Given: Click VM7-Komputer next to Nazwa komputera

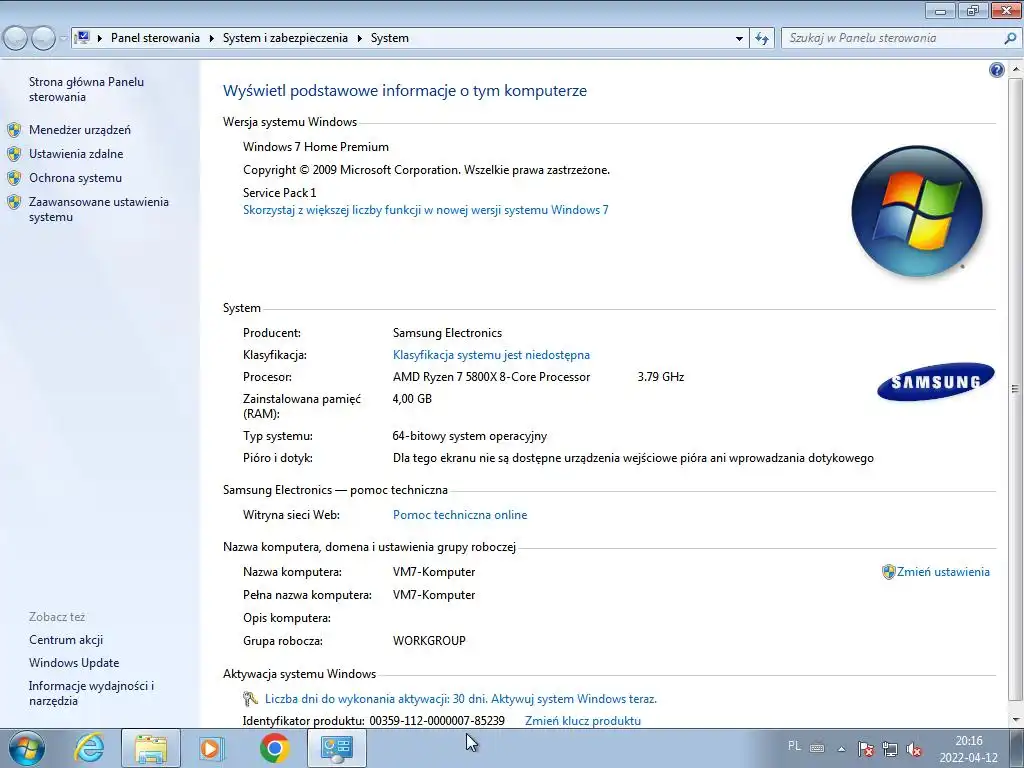Looking at the screenshot, I should [x=434, y=572].
